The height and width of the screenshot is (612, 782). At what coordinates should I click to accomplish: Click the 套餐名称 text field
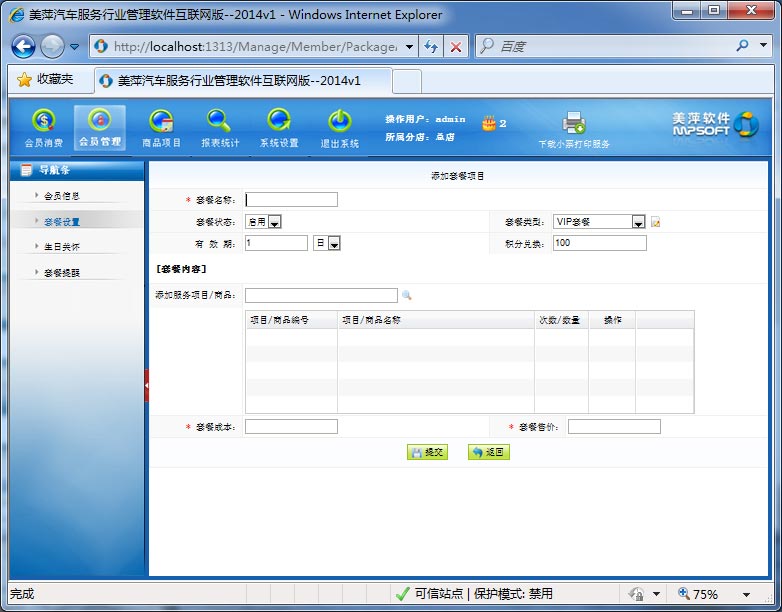coord(291,200)
